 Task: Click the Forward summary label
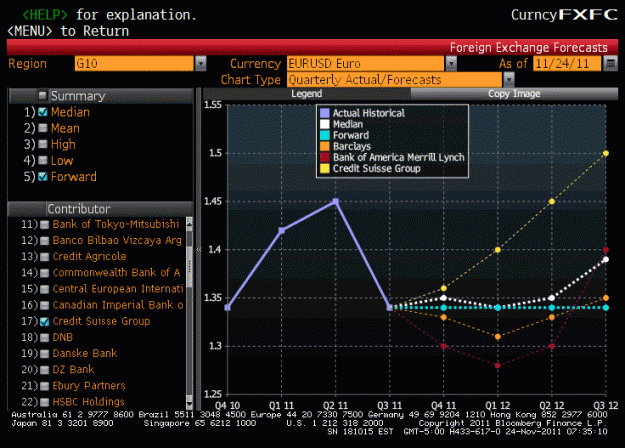click(x=74, y=177)
